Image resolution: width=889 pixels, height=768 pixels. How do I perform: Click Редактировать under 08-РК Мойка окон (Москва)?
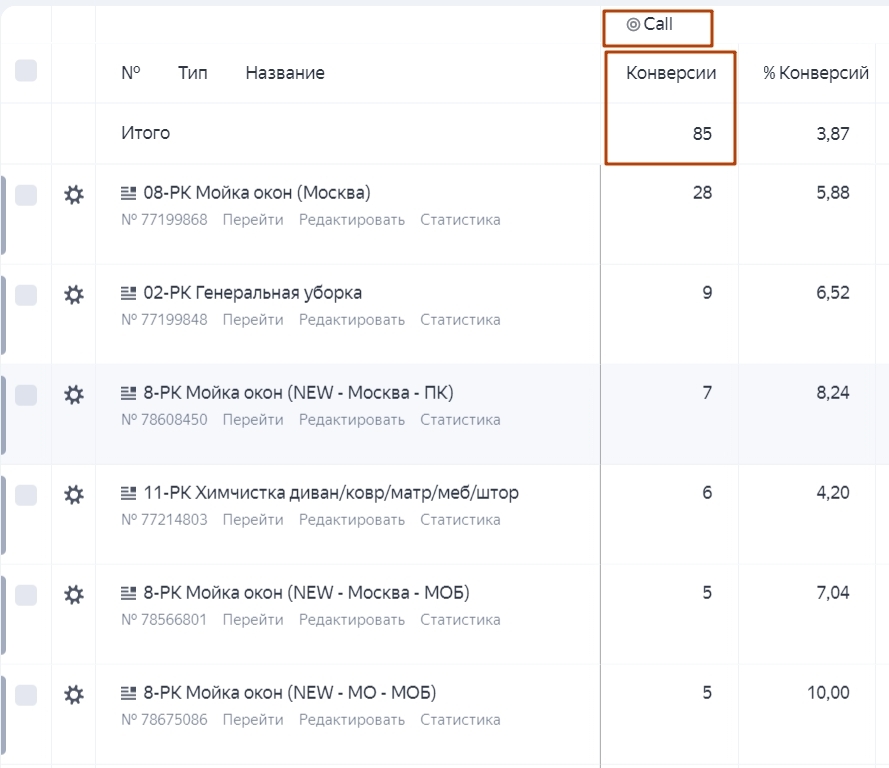click(x=352, y=220)
